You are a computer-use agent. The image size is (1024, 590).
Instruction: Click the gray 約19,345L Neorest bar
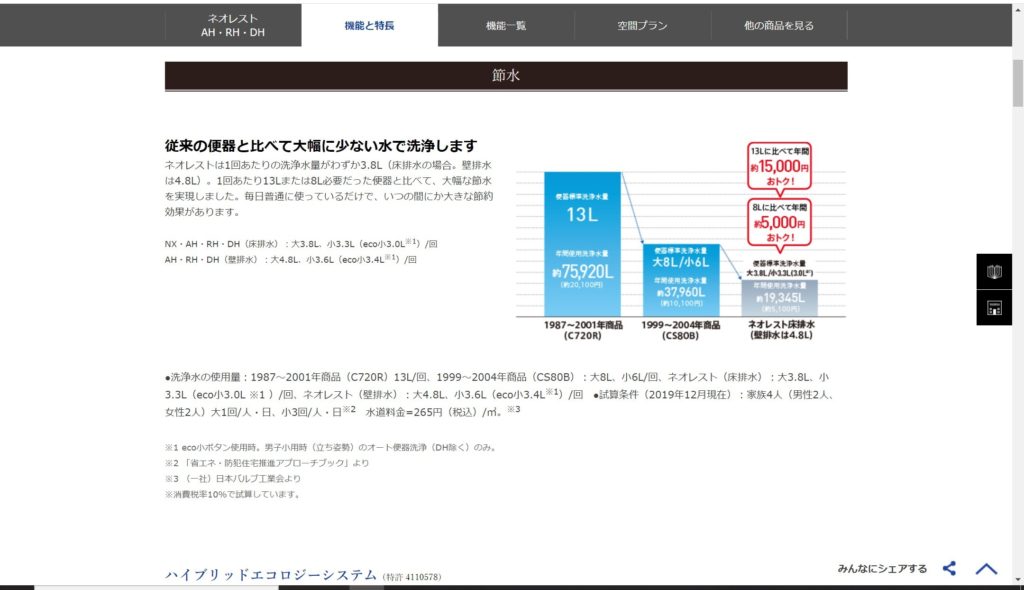point(778,297)
